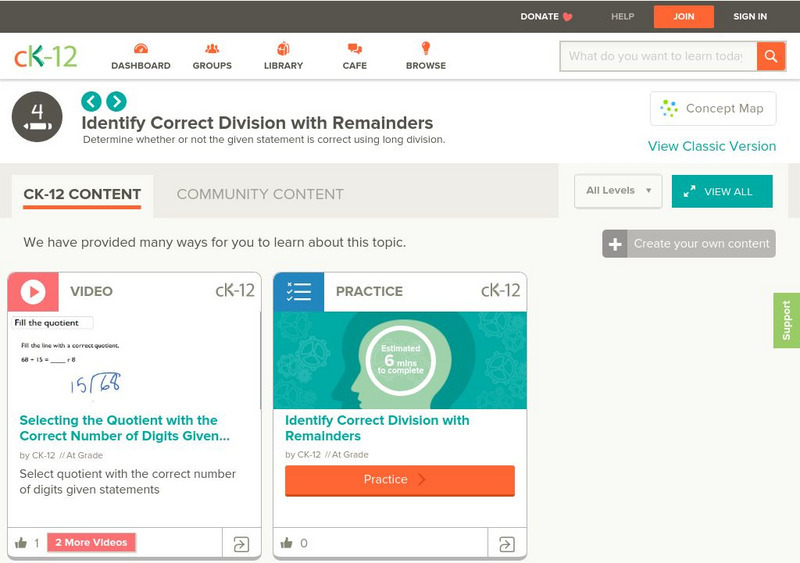Open Identify Correct Division practice title link
The image size is (800, 563).
point(377,428)
